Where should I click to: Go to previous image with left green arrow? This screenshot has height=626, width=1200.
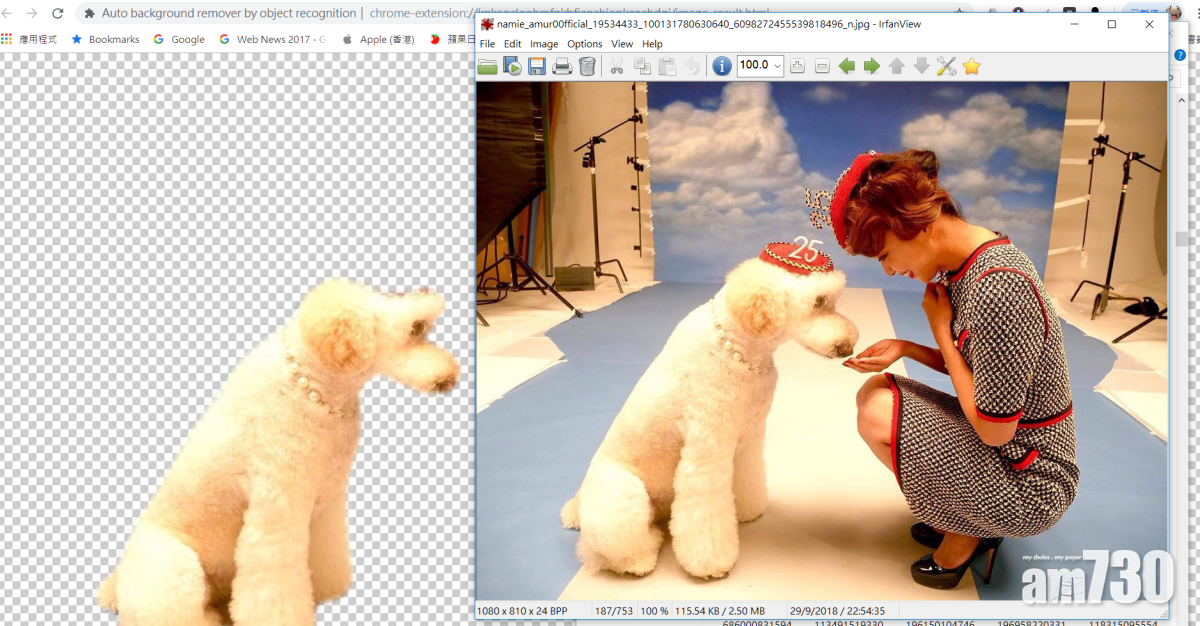[x=847, y=66]
